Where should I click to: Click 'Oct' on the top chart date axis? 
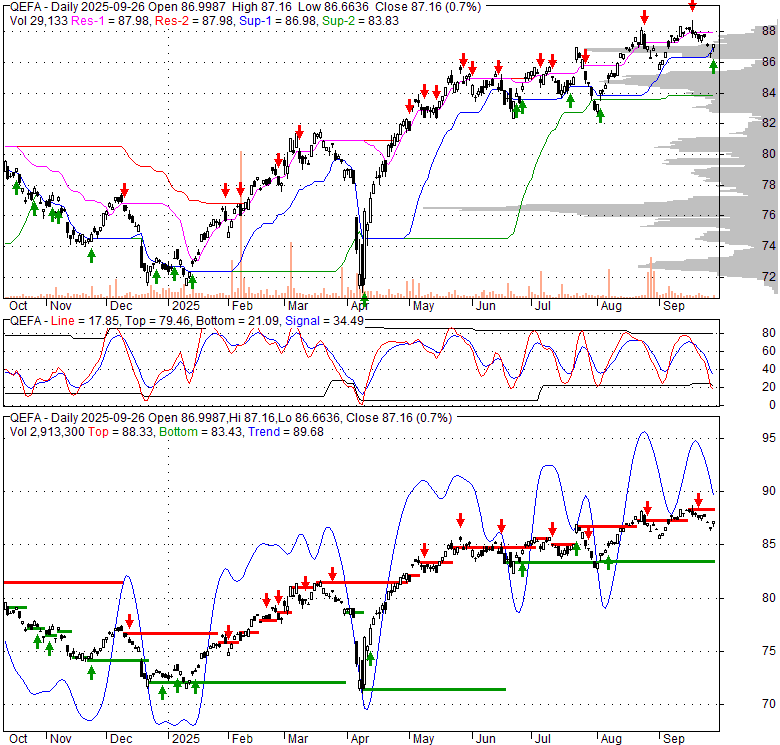18,306
